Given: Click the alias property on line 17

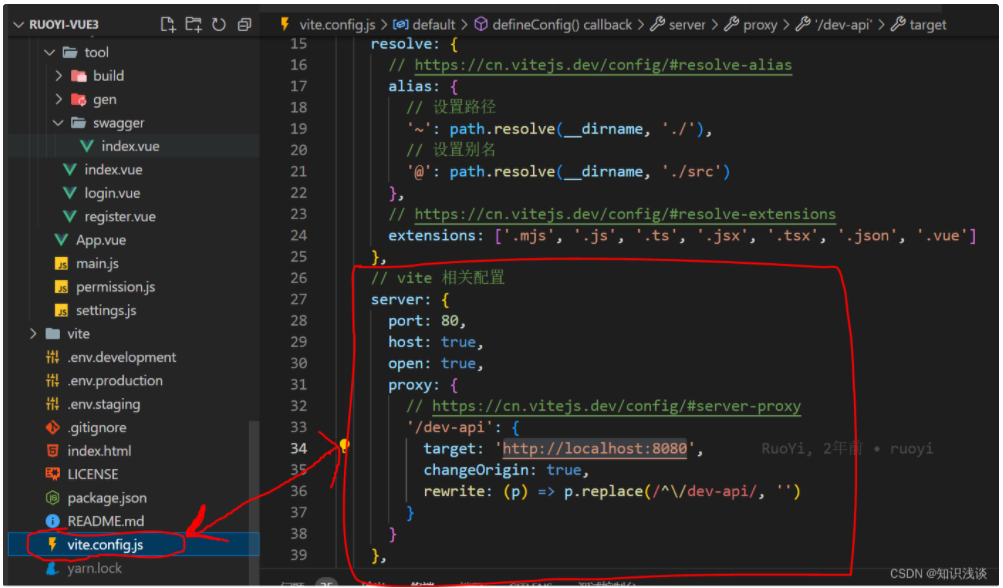Looking at the screenshot, I should [x=410, y=86].
